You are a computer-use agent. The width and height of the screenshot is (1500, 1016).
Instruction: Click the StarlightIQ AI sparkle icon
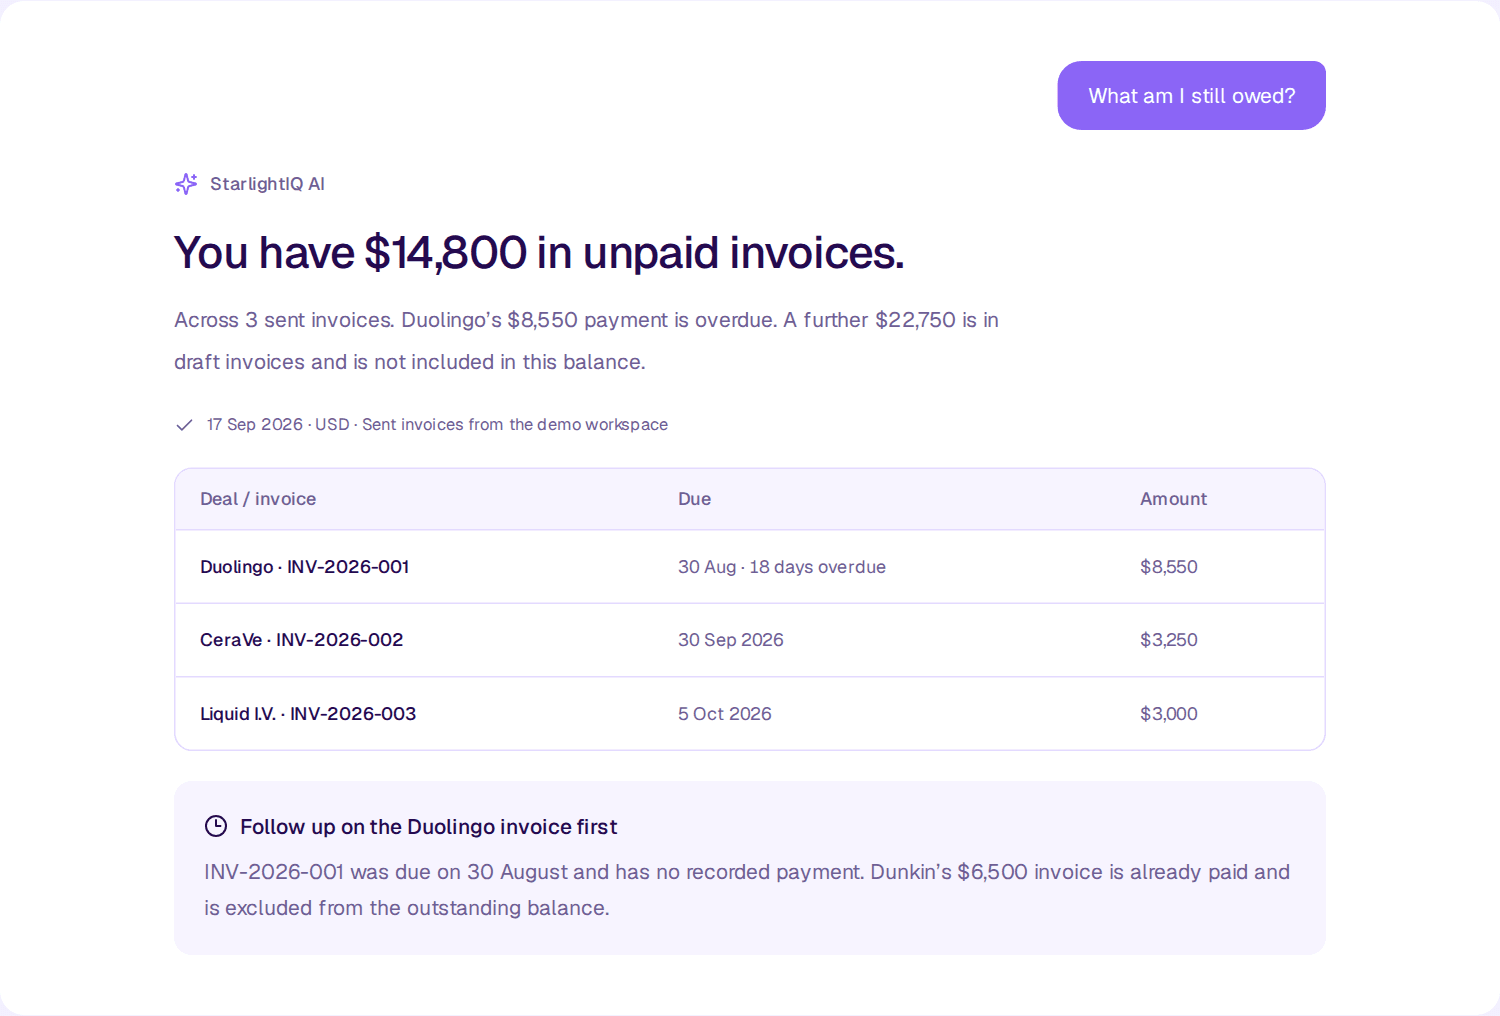click(186, 184)
